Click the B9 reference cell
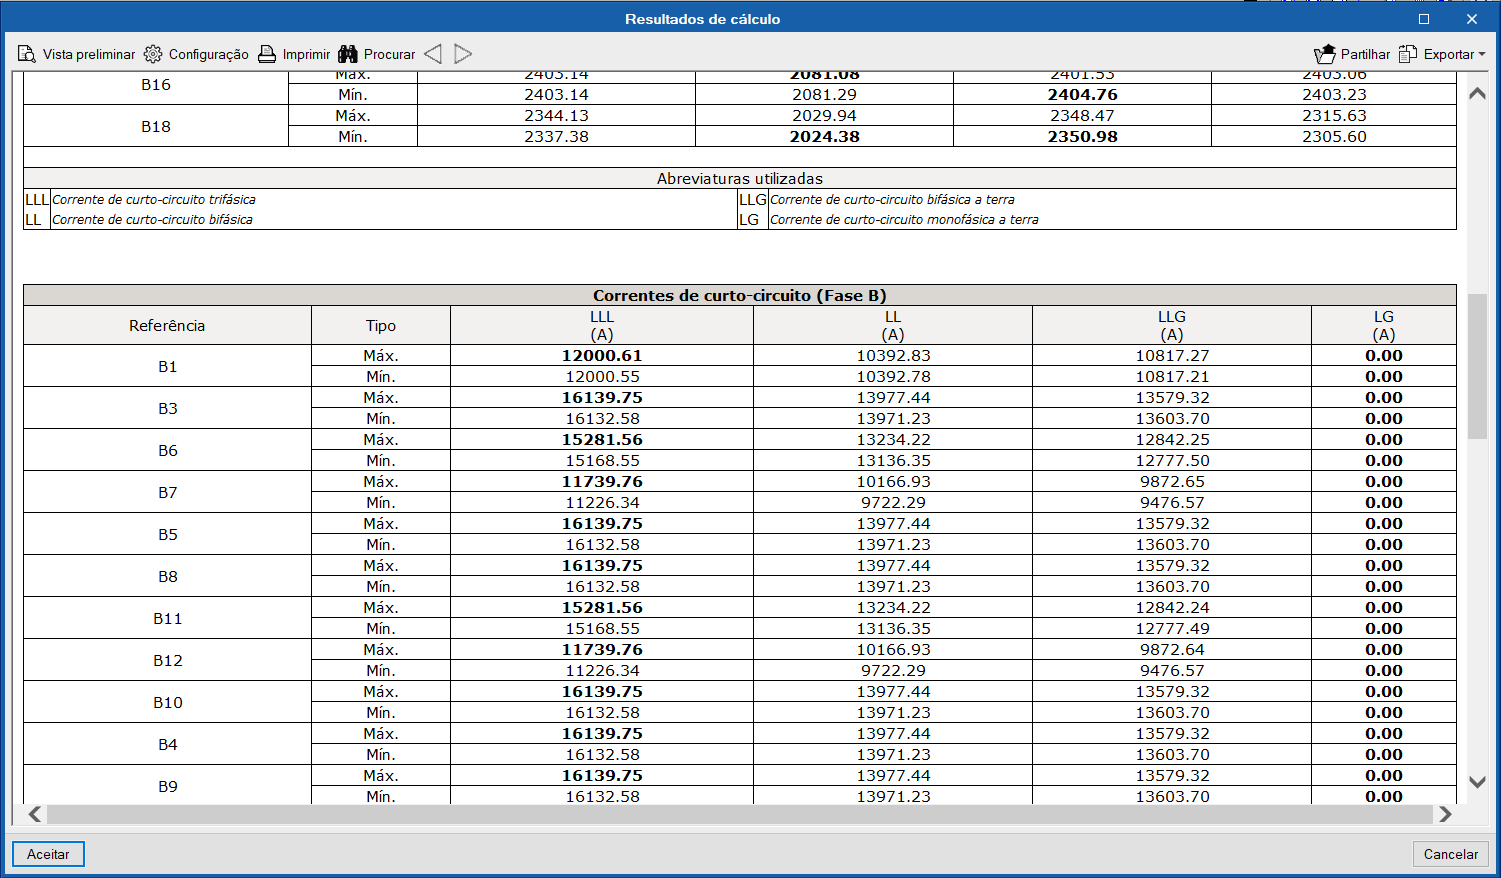This screenshot has height=878, width=1501. [167, 786]
